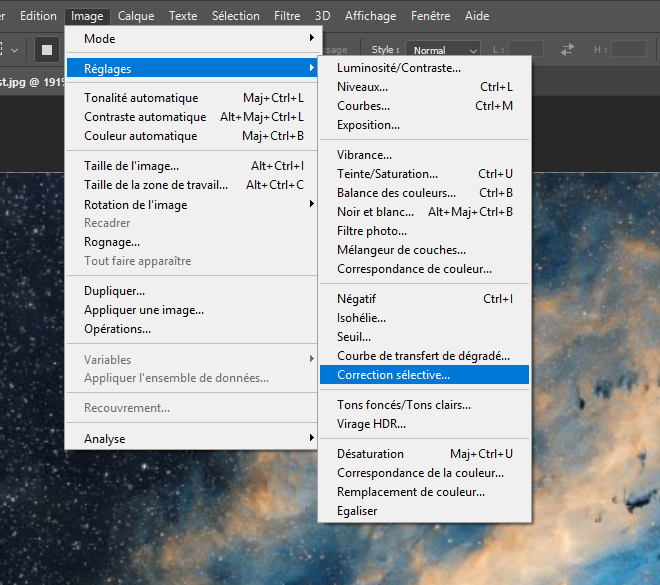Open the Filtre photo adjustment

(424, 231)
